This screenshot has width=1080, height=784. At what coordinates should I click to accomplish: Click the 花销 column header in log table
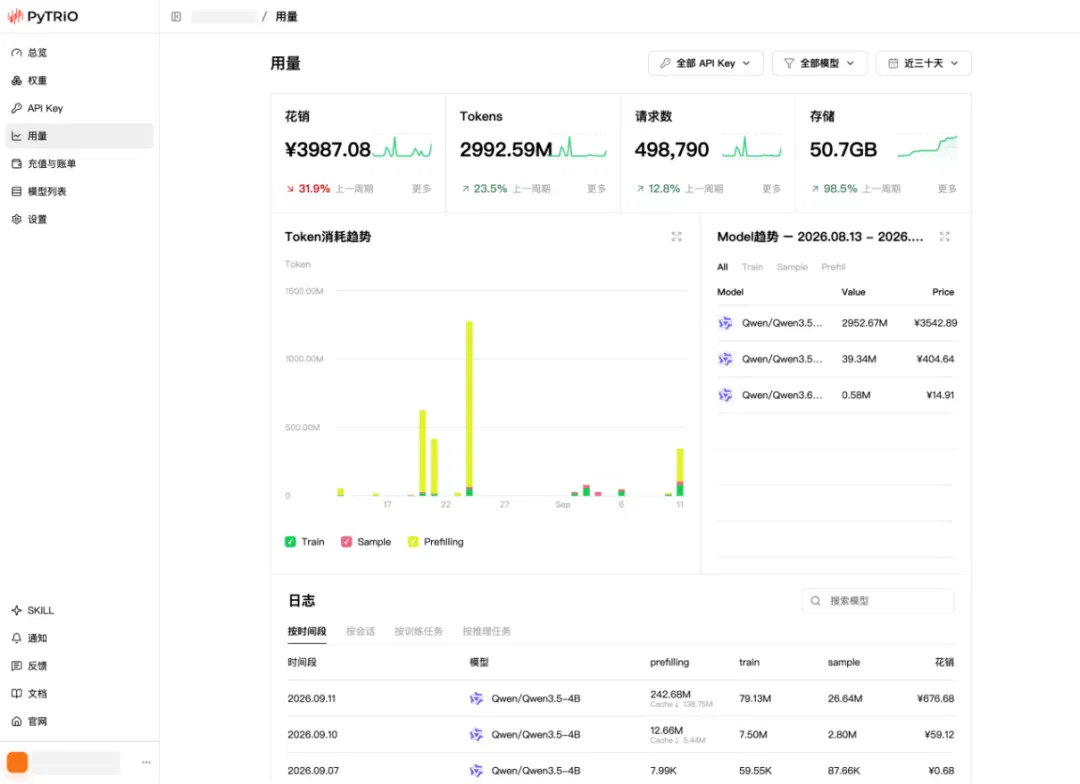[944, 662]
